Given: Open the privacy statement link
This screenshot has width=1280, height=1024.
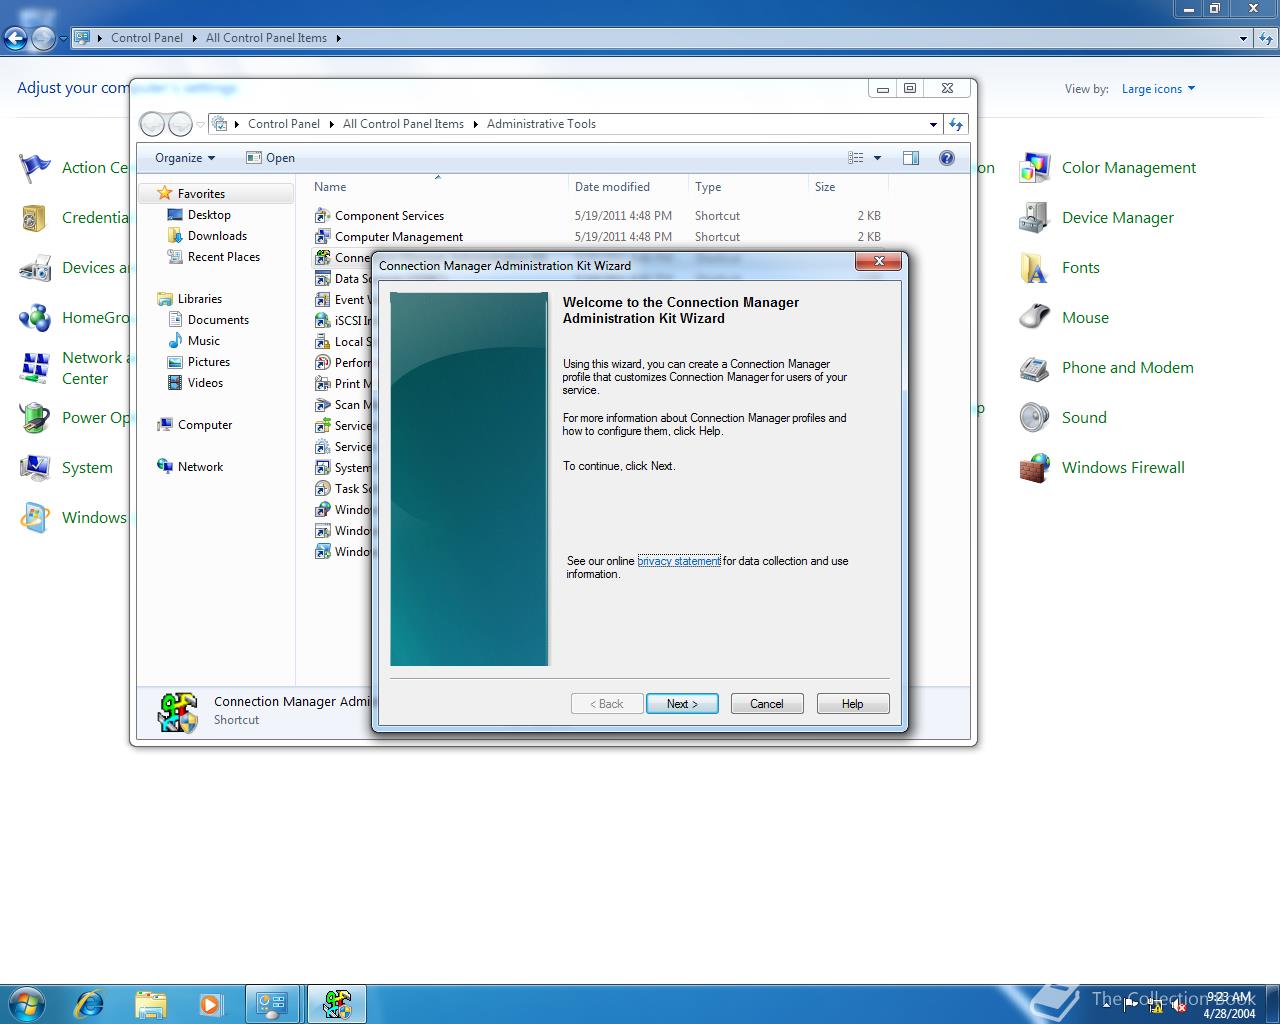Looking at the screenshot, I should 679,561.
